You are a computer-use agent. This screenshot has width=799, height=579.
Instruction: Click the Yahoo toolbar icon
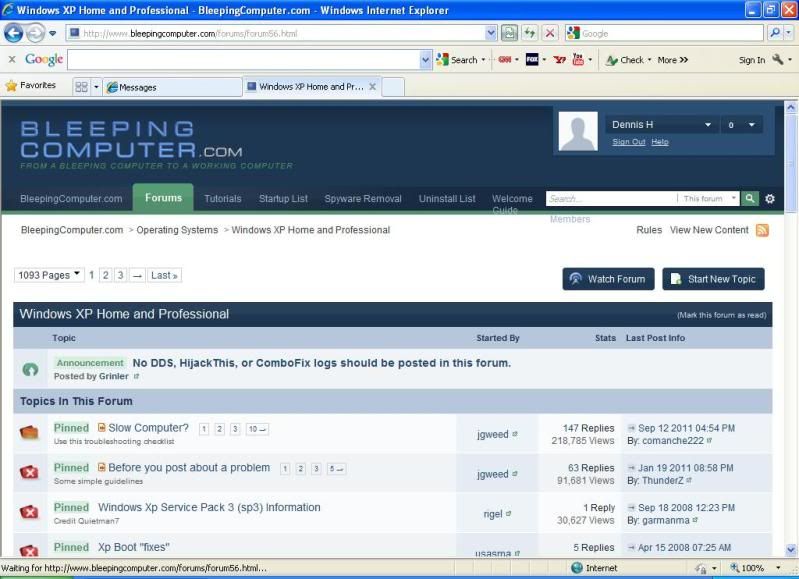(x=560, y=60)
